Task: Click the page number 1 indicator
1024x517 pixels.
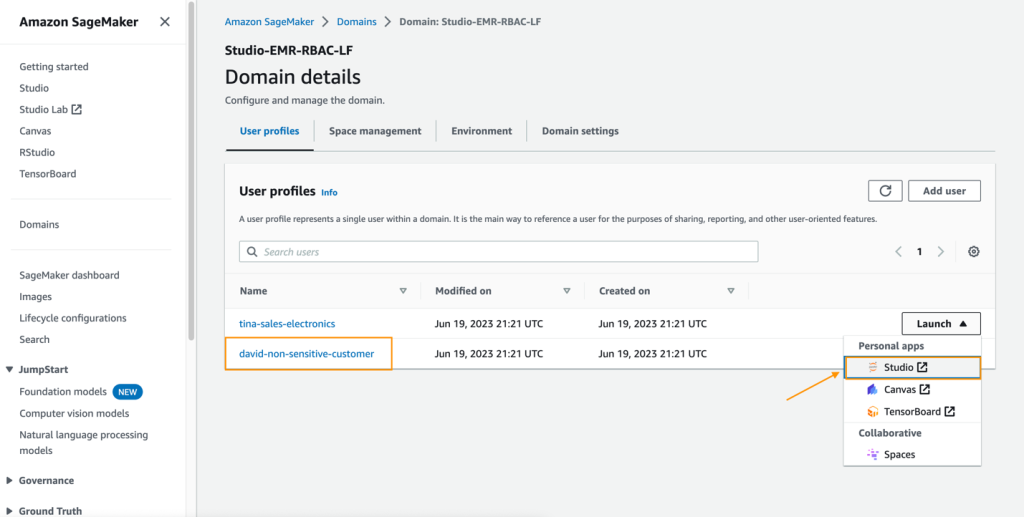Action: (920, 252)
